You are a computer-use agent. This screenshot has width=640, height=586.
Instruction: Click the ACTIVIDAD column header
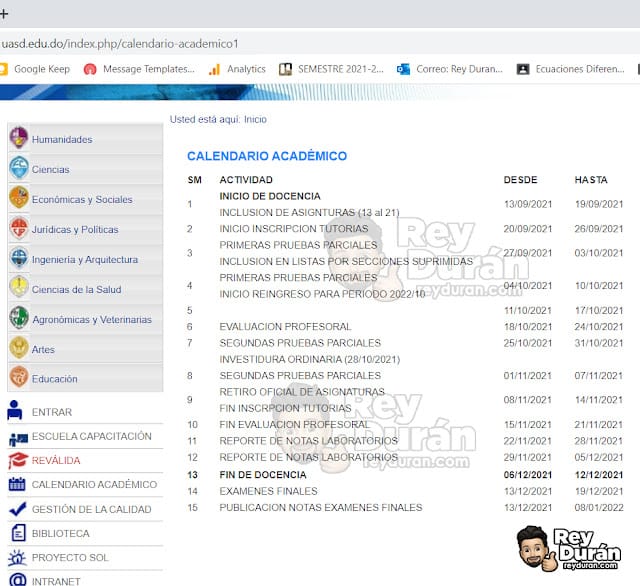[246, 180]
